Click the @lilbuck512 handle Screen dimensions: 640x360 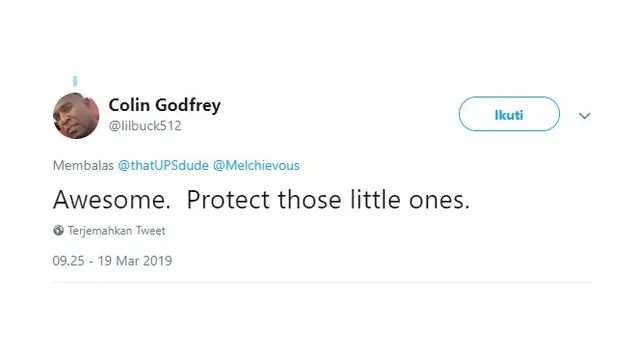[x=145, y=126]
